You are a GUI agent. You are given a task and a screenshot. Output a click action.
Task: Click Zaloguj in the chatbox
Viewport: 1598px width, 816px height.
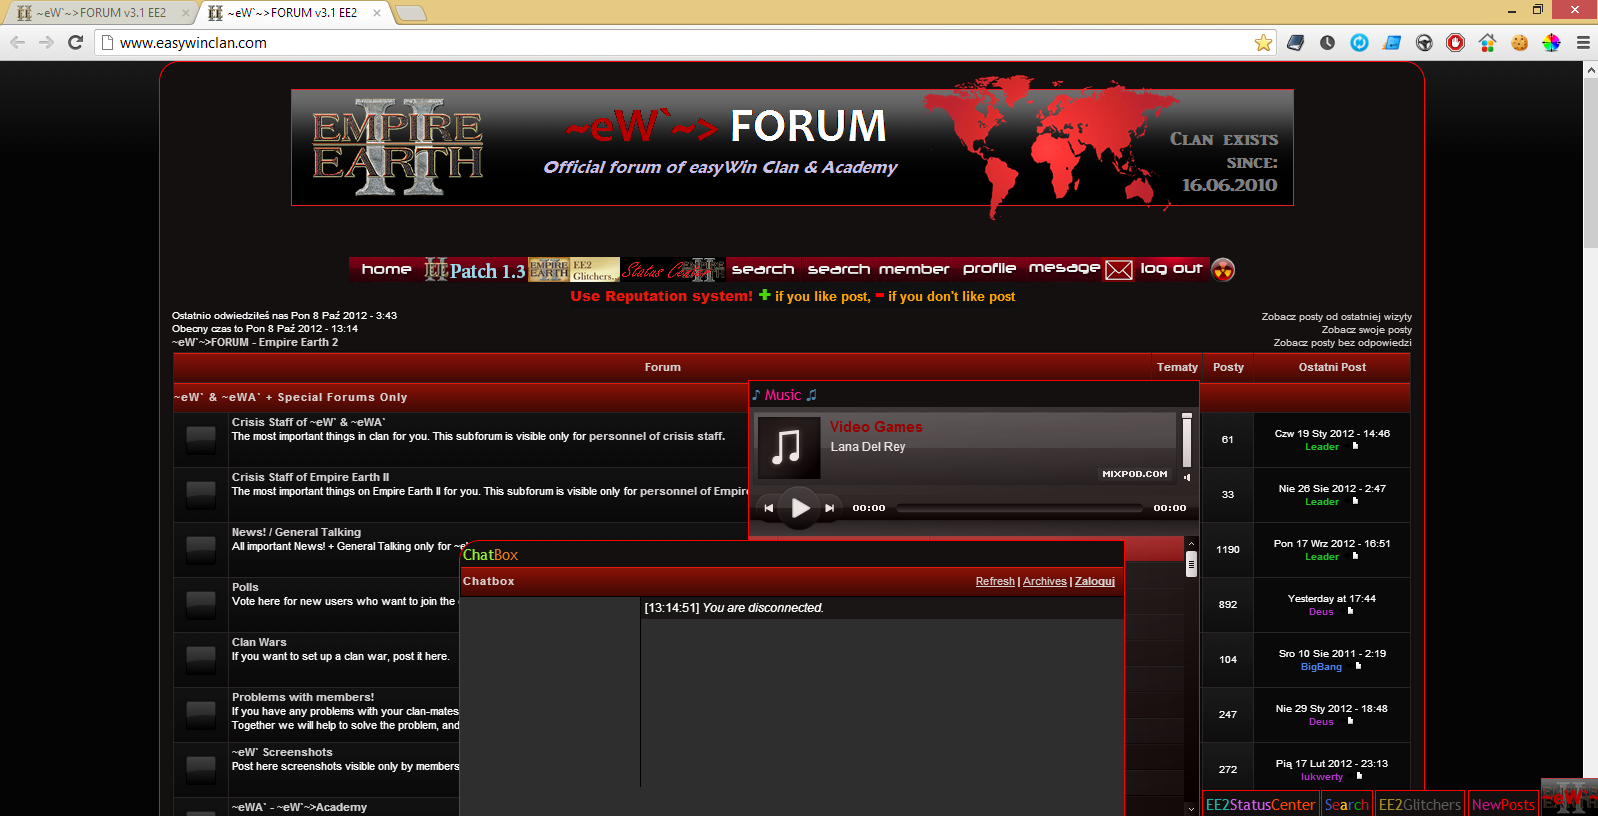pyautogui.click(x=1095, y=581)
